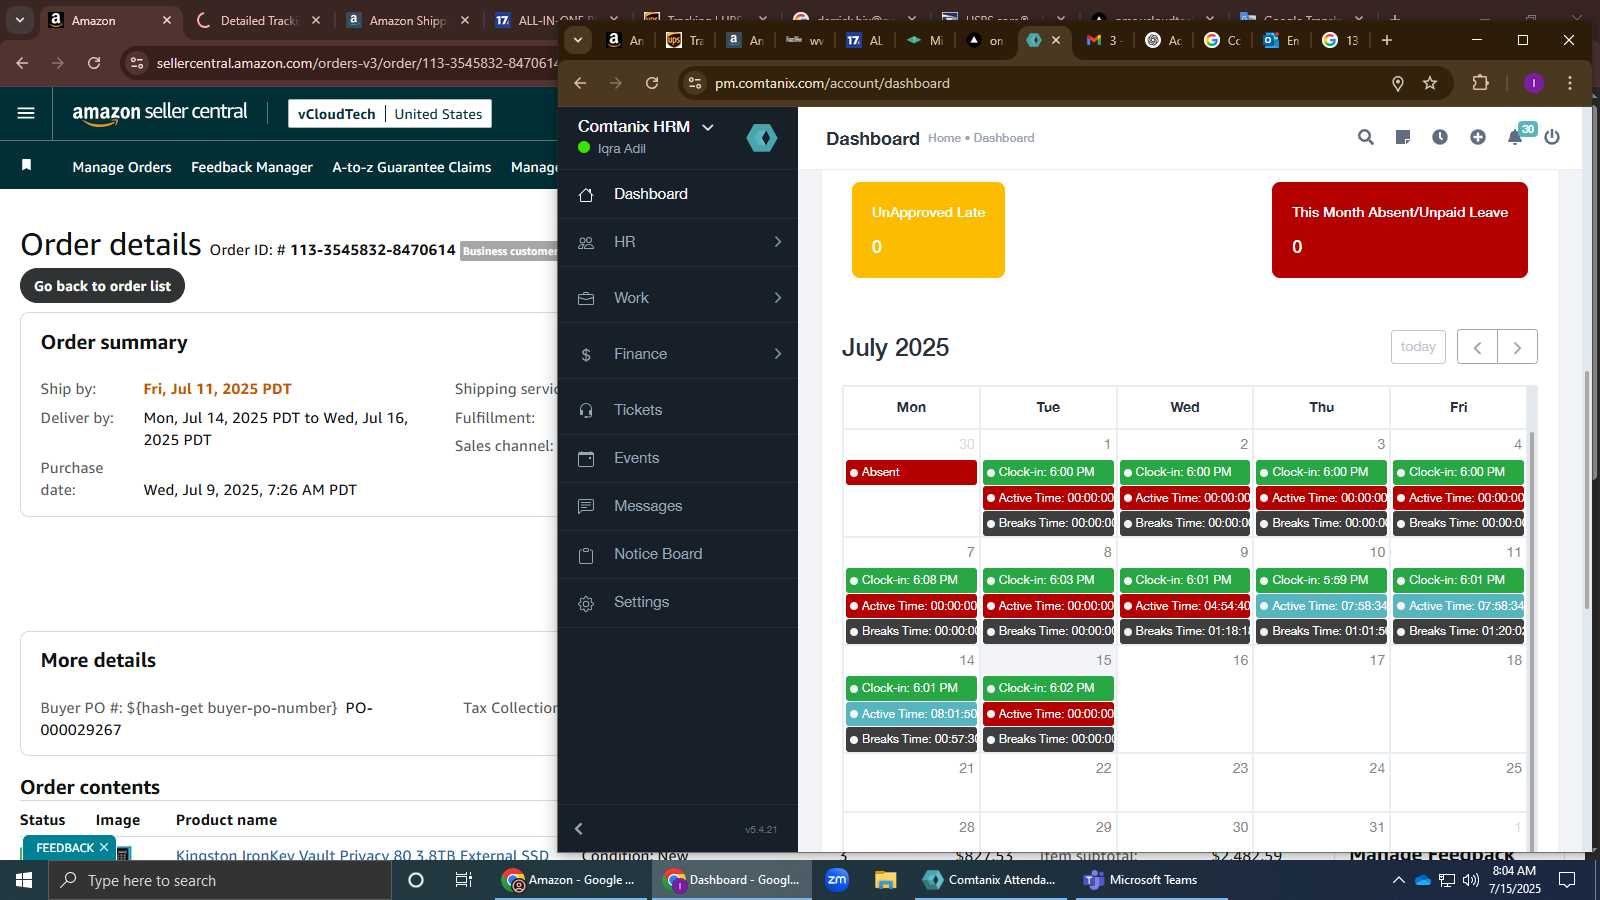Open Comtanix HRM dropdown arrow

[x=708, y=127]
